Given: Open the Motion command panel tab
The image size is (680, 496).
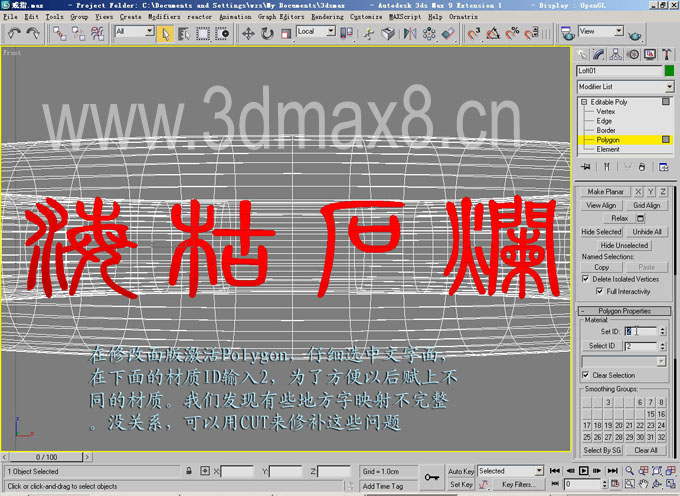Looking at the screenshot, I should 633,54.
